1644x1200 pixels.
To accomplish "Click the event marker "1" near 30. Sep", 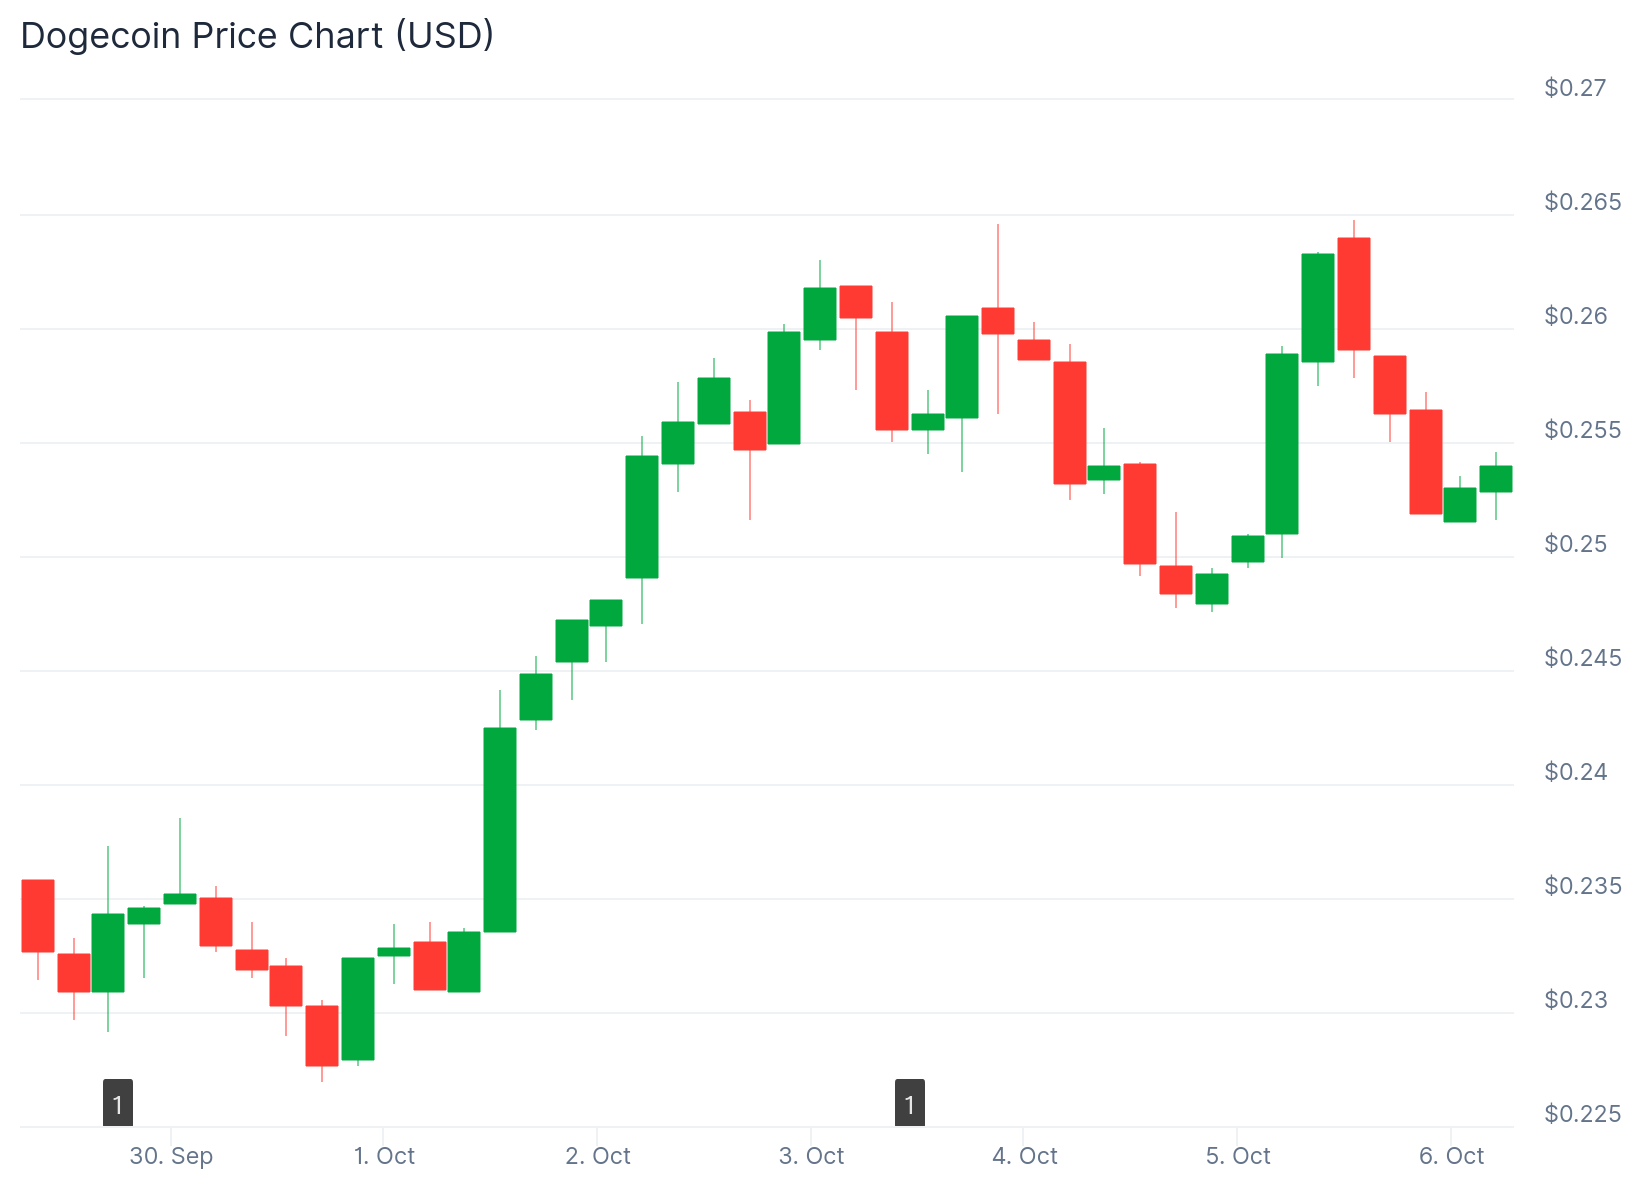I will click(x=118, y=1103).
